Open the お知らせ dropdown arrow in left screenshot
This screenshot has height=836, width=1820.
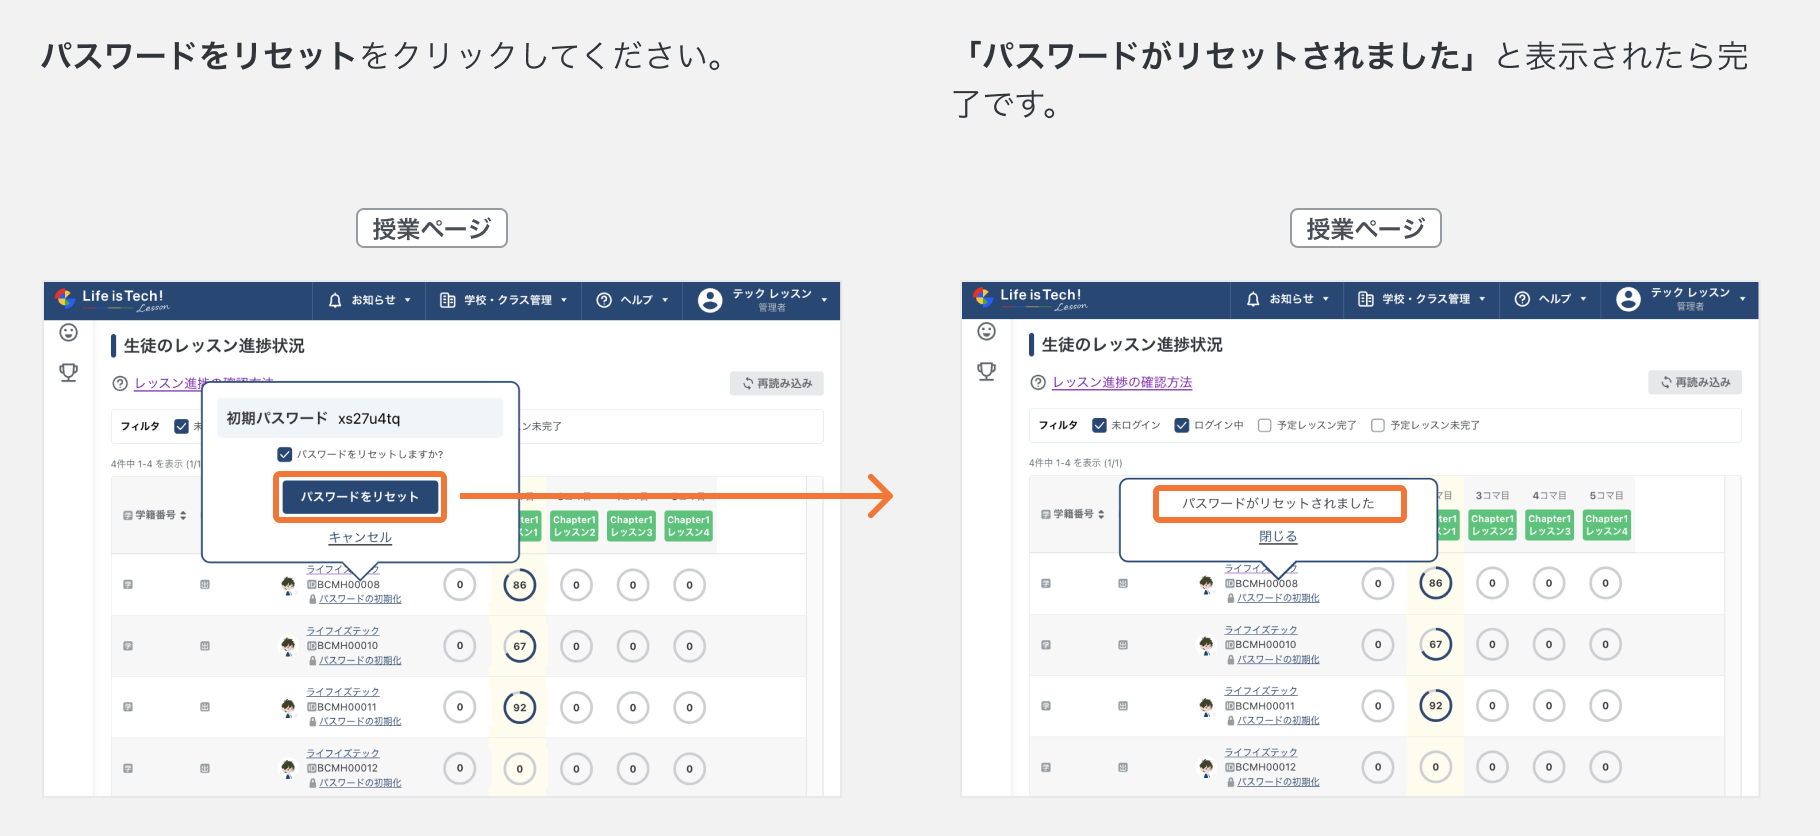(408, 300)
